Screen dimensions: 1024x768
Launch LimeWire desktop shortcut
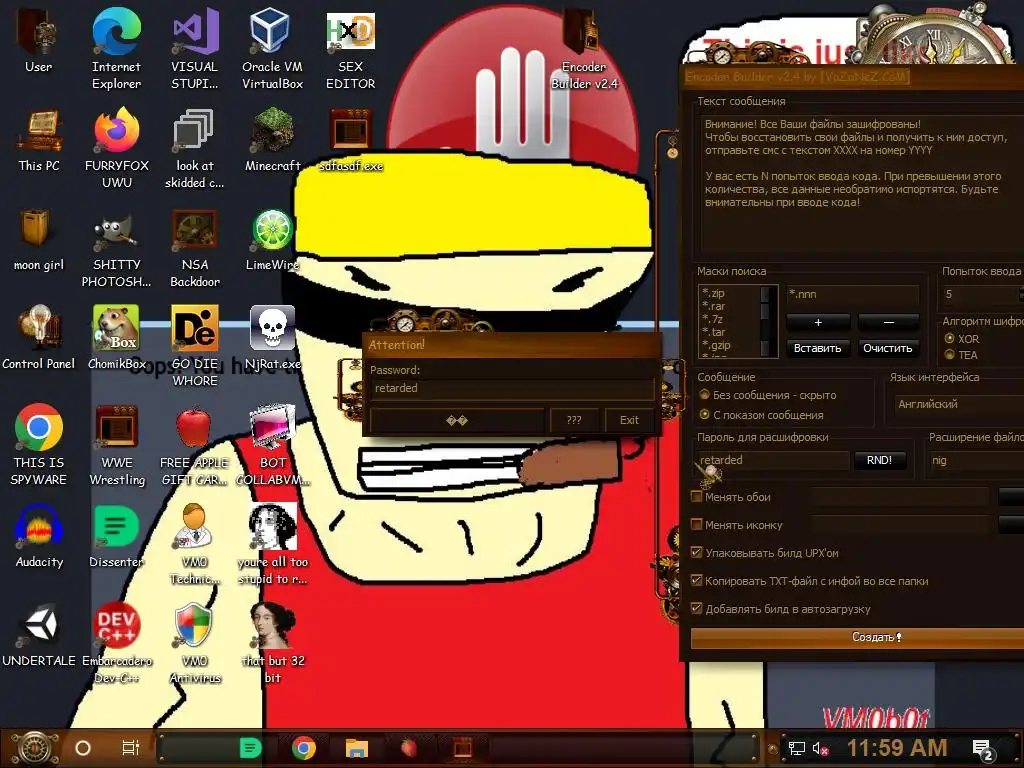coord(272,238)
